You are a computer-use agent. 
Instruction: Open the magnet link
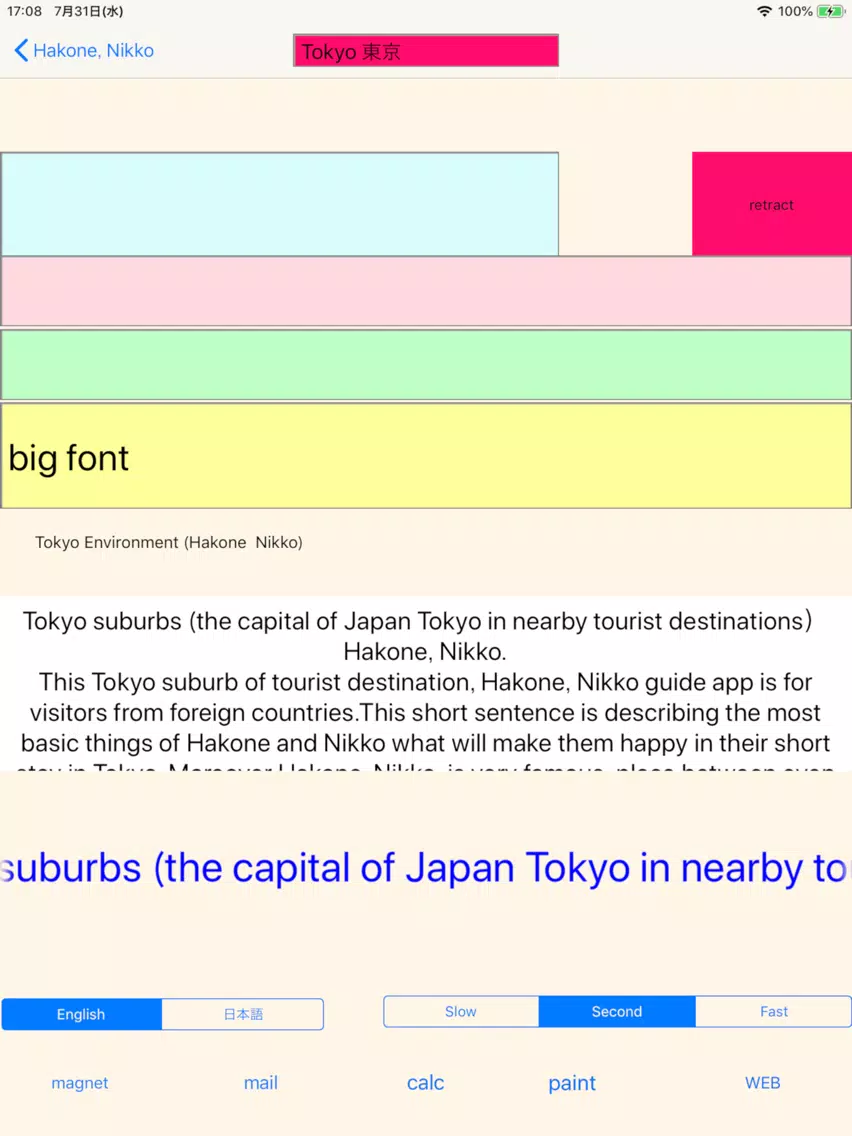click(x=80, y=1083)
